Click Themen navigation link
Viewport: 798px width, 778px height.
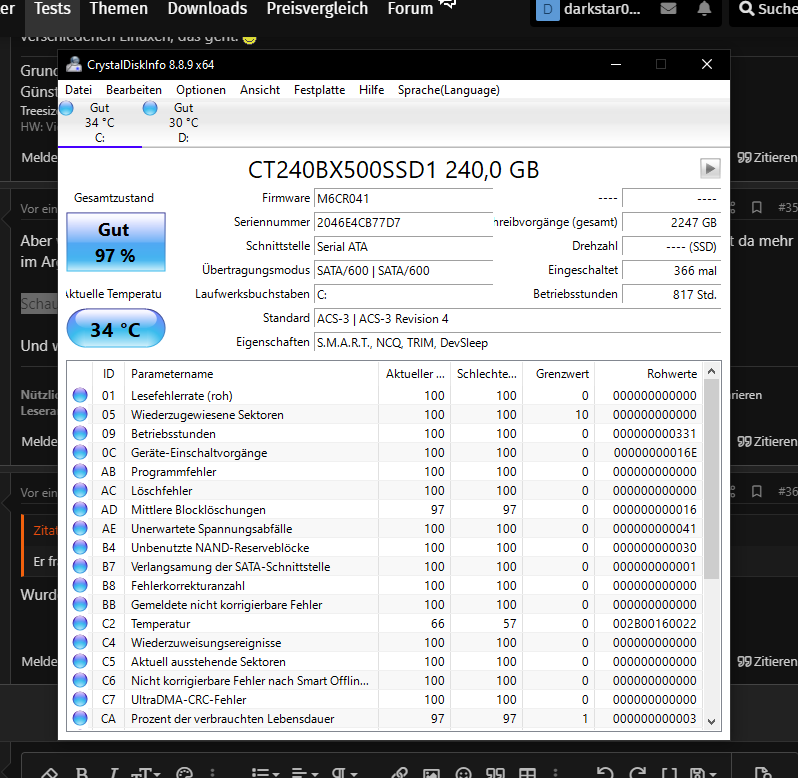click(x=119, y=9)
